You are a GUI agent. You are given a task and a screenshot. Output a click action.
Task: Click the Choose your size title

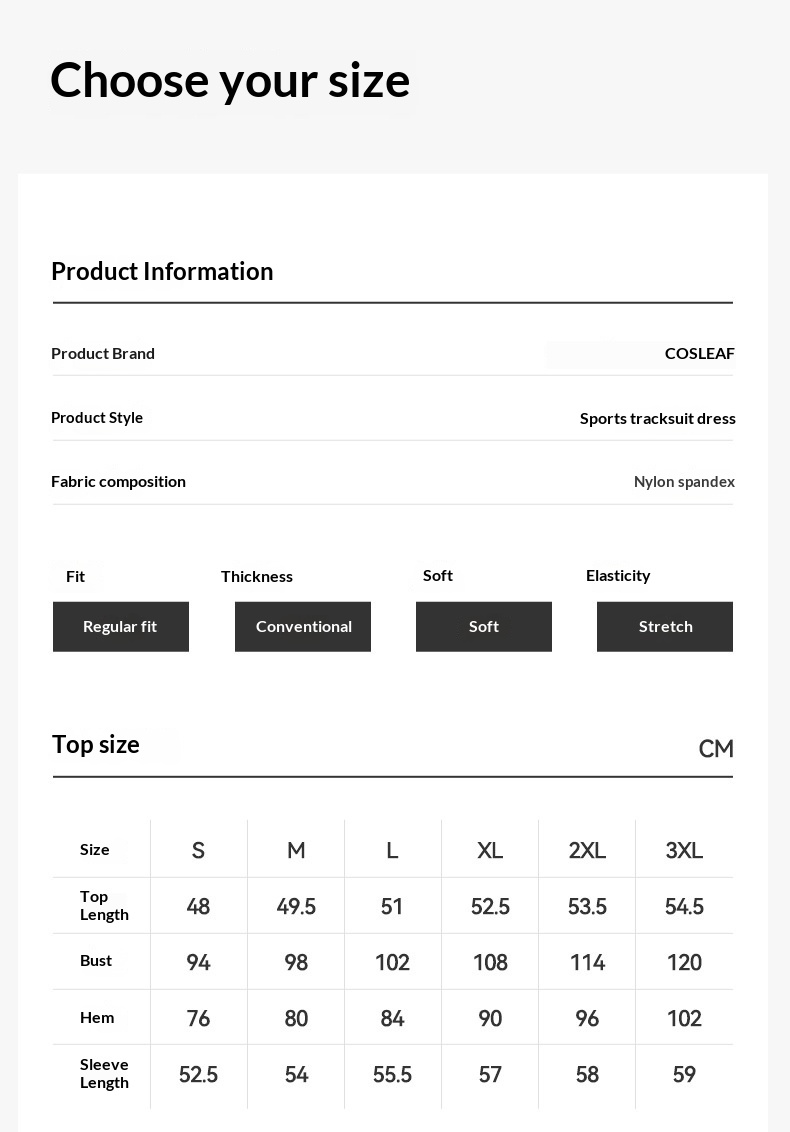230,80
